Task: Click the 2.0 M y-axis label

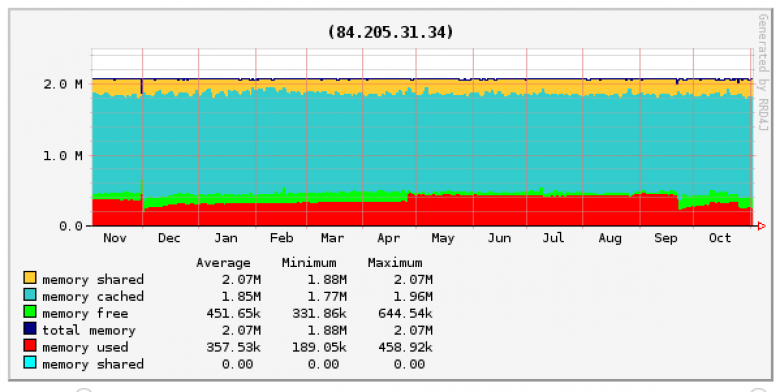Action: coord(63,84)
